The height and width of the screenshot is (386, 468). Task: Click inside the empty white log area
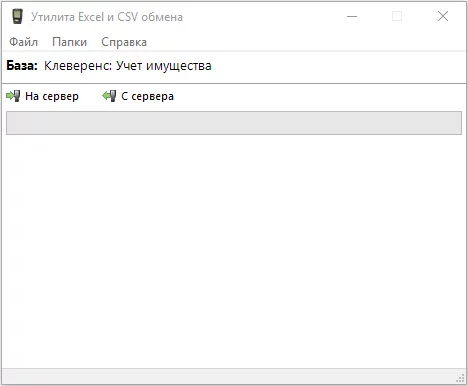coord(234,252)
